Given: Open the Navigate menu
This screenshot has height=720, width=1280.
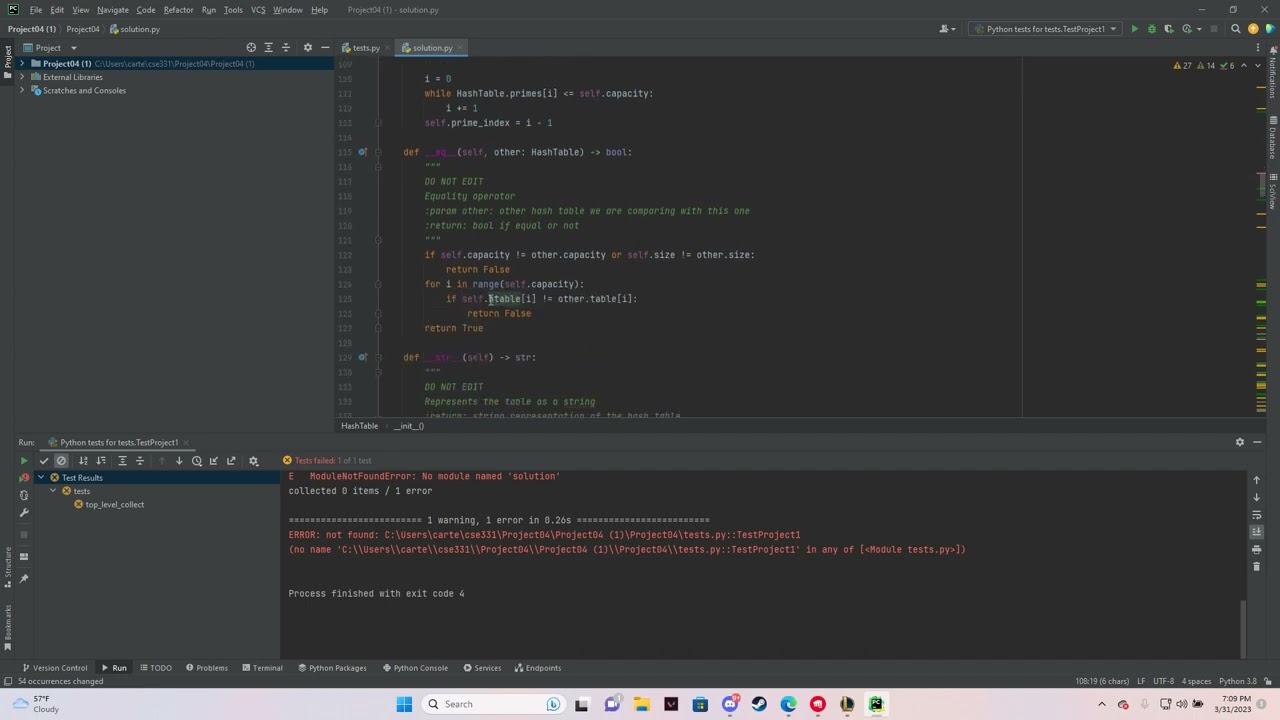Looking at the screenshot, I should [x=112, y=10].
